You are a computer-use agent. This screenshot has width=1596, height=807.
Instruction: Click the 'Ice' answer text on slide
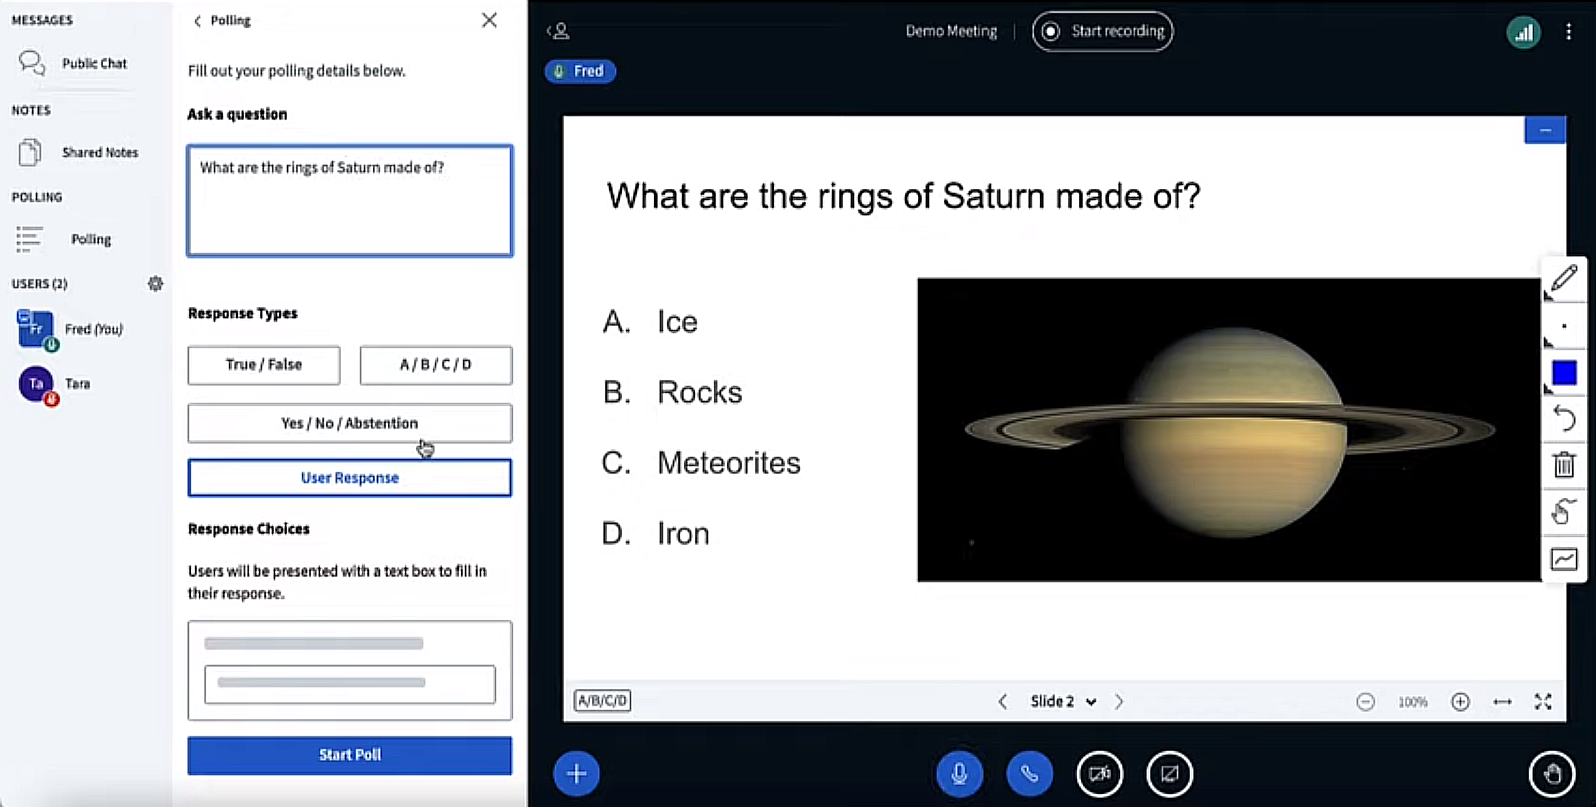677,322
